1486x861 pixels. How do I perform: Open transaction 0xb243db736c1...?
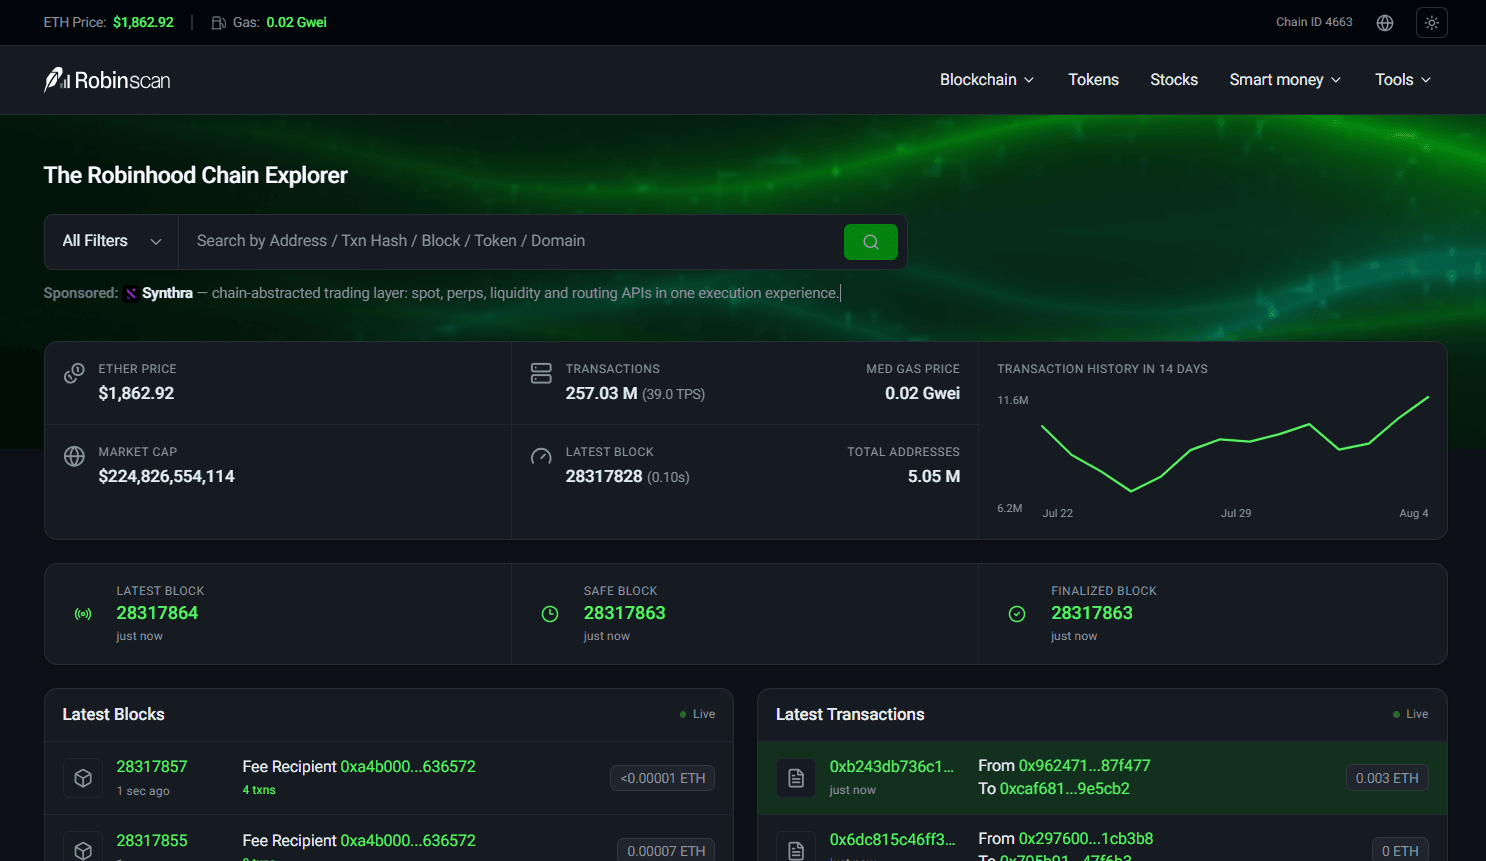[892, 767]
